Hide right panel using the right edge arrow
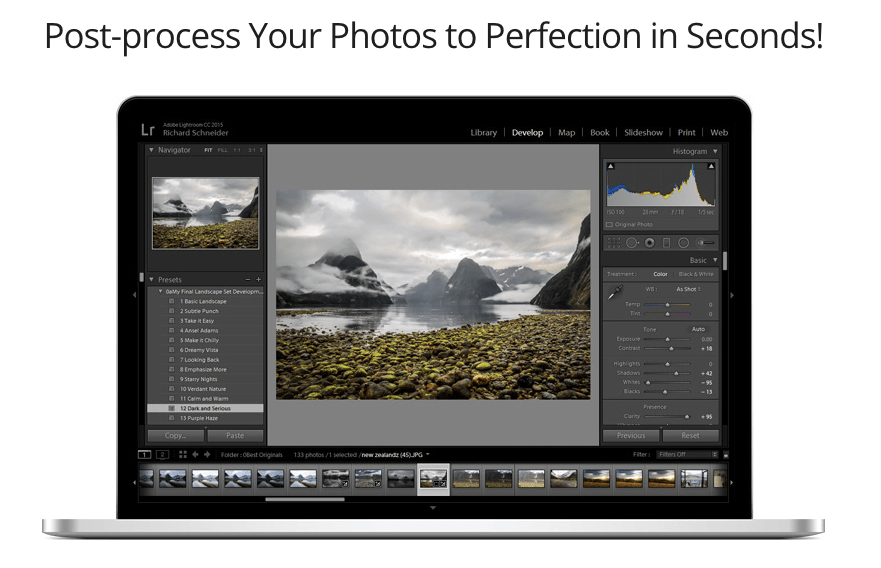 coord(732,294)
